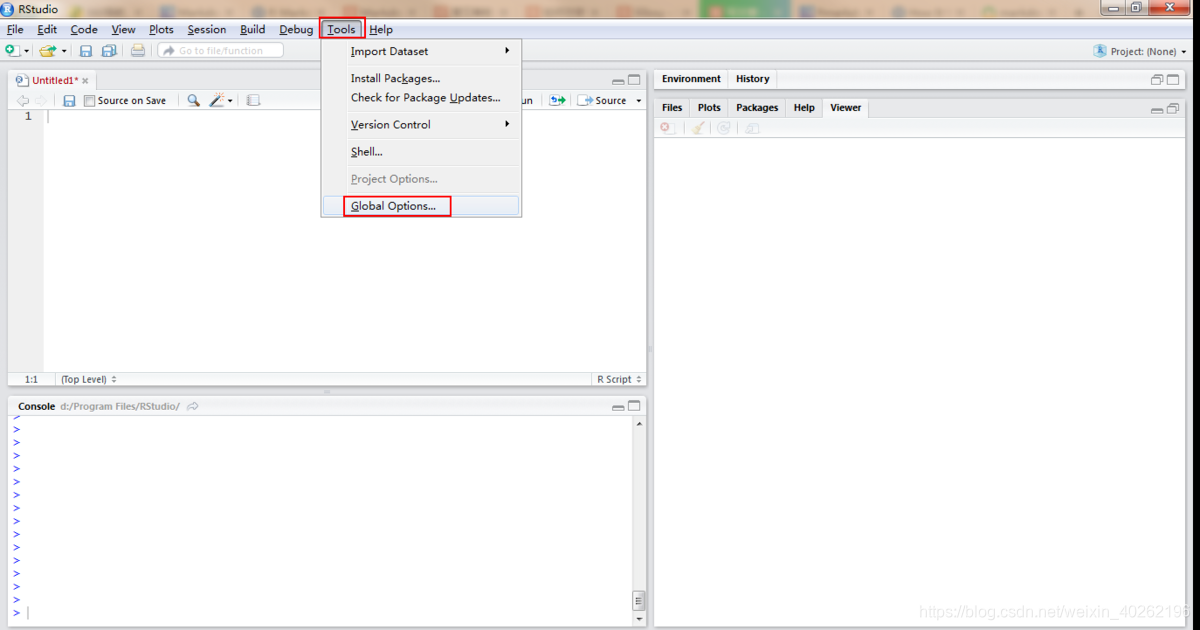Save current document from the main toolbar
Viewport: 1200px width, 630px height.
(86, 51)
